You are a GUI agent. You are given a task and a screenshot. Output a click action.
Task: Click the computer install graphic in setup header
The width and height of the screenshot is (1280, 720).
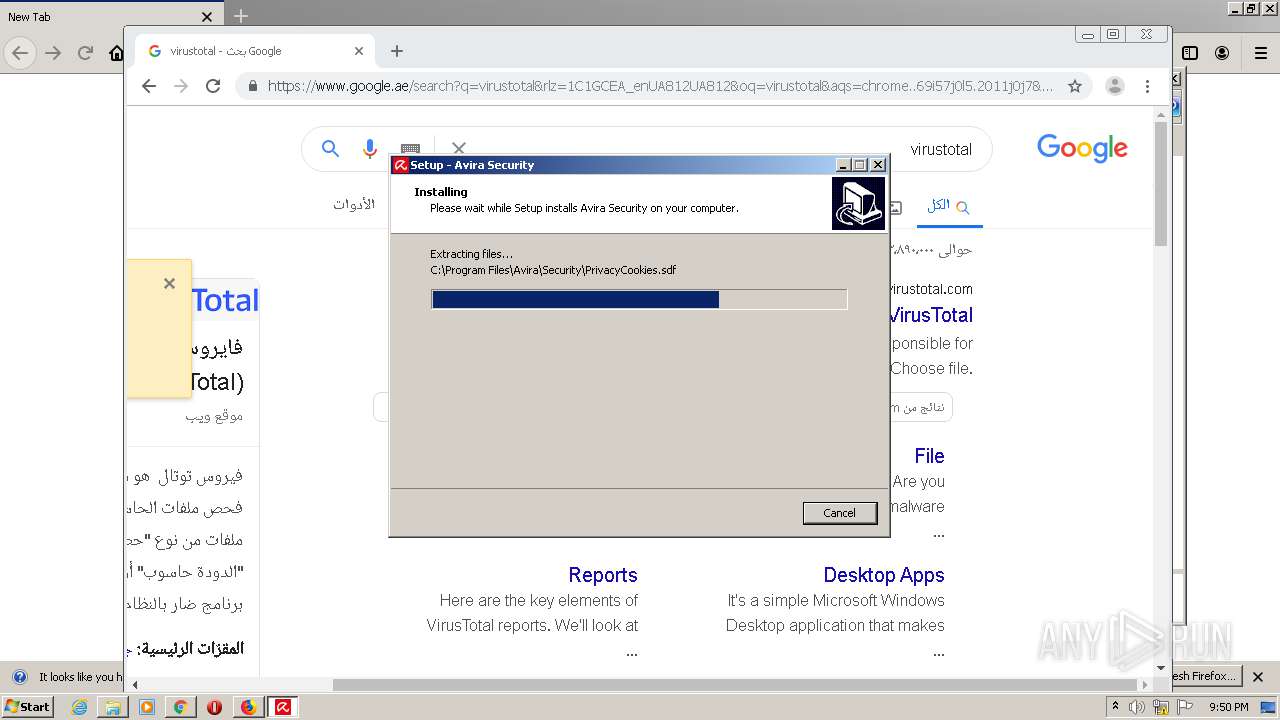coord(858,204)
